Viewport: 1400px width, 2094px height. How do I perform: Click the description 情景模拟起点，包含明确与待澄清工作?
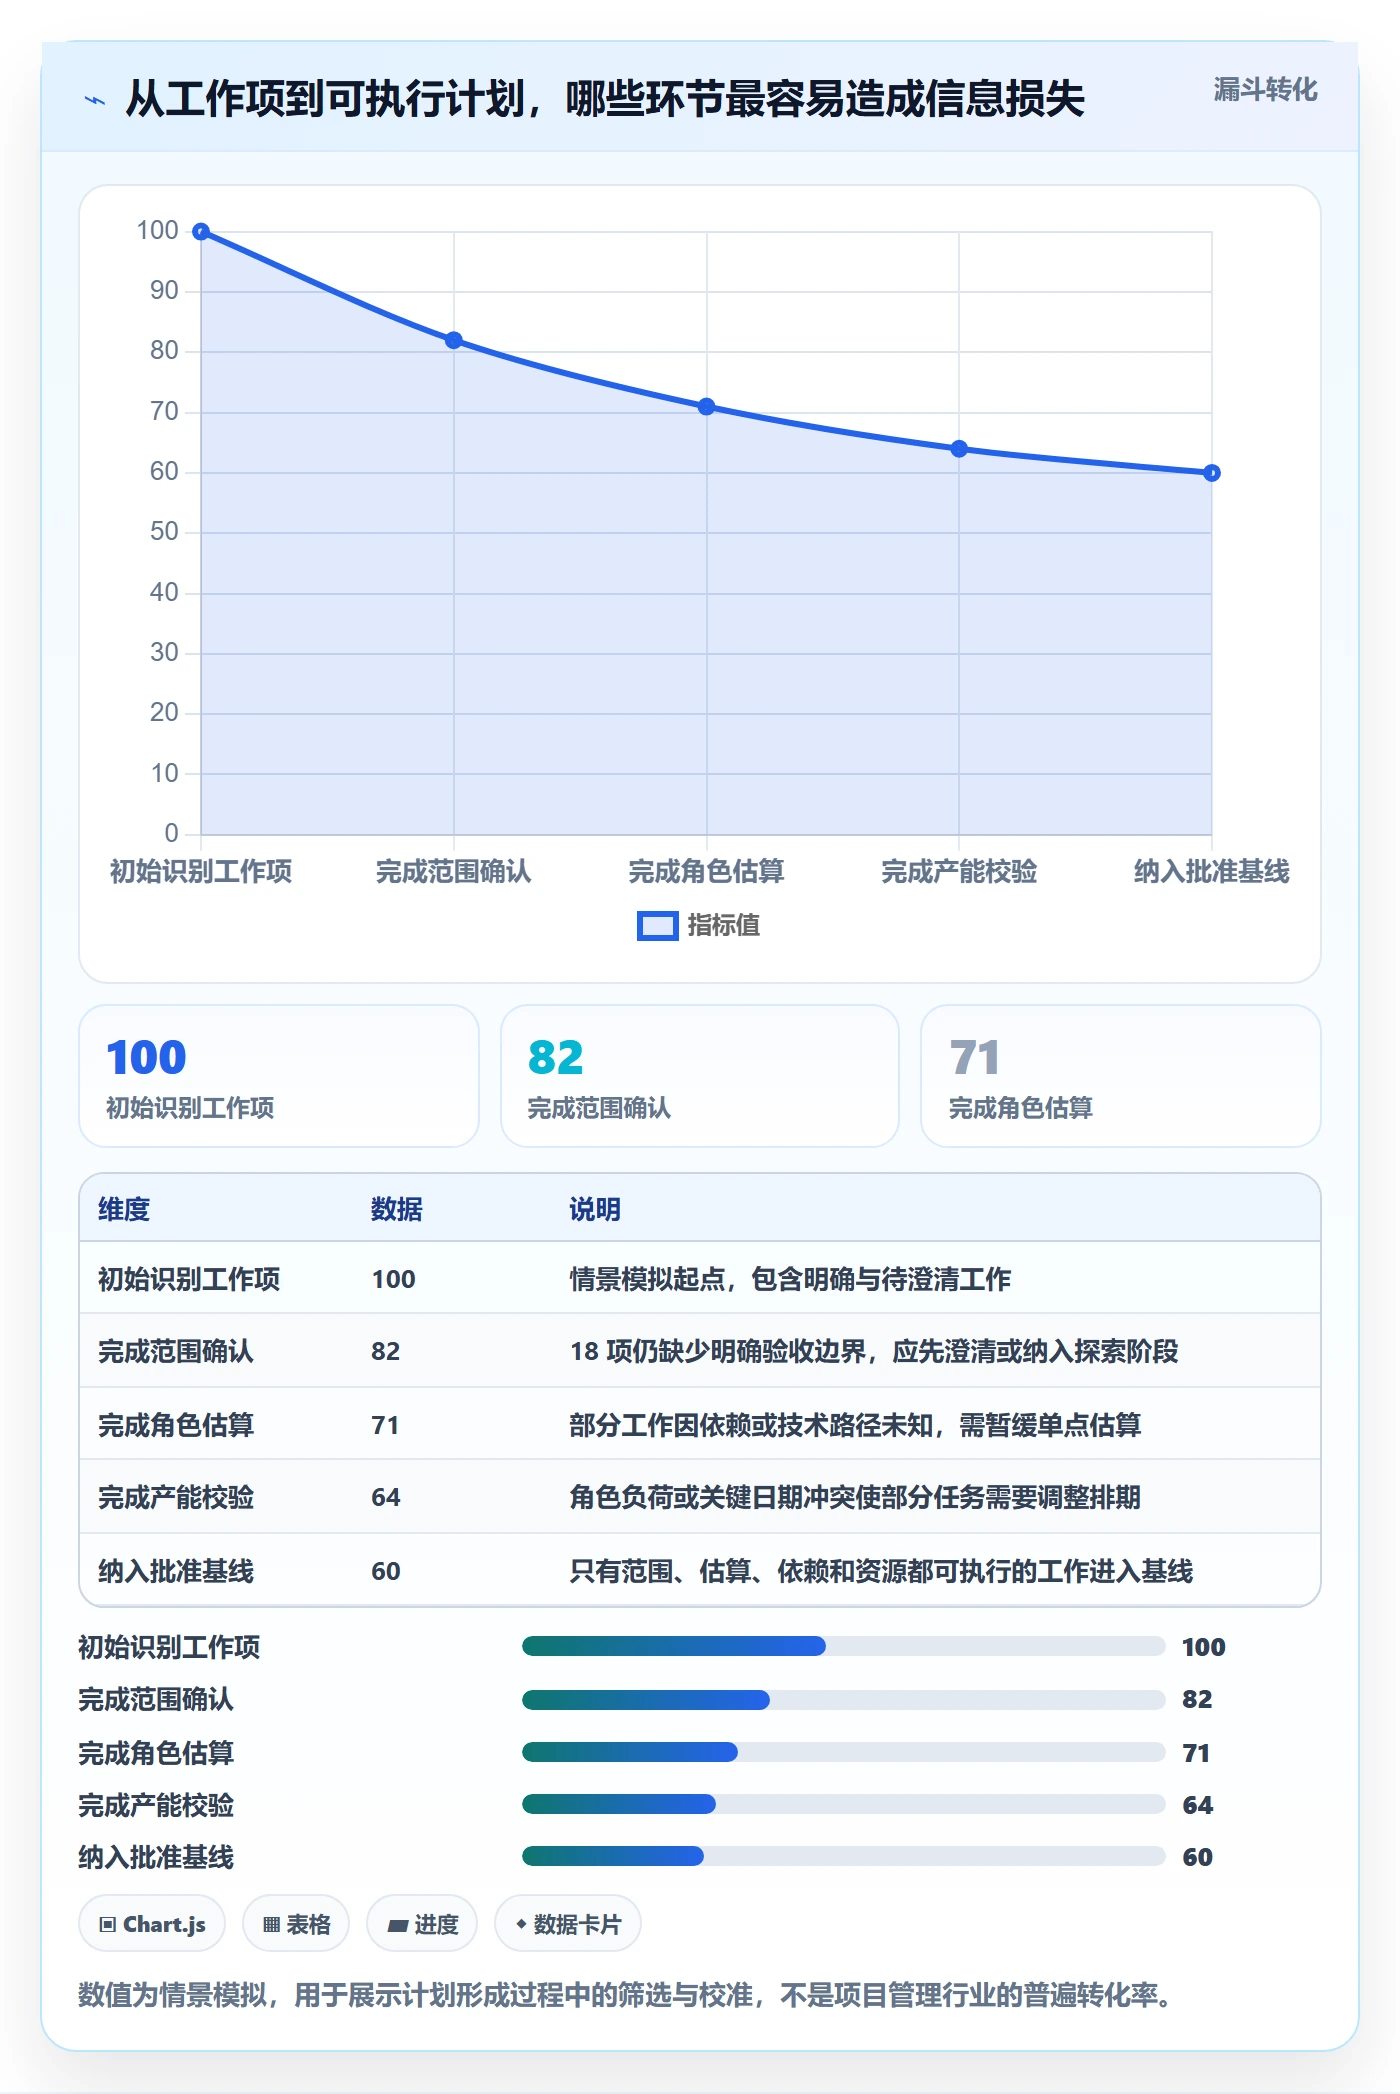pyautogui.click(x=790, y=1279)
